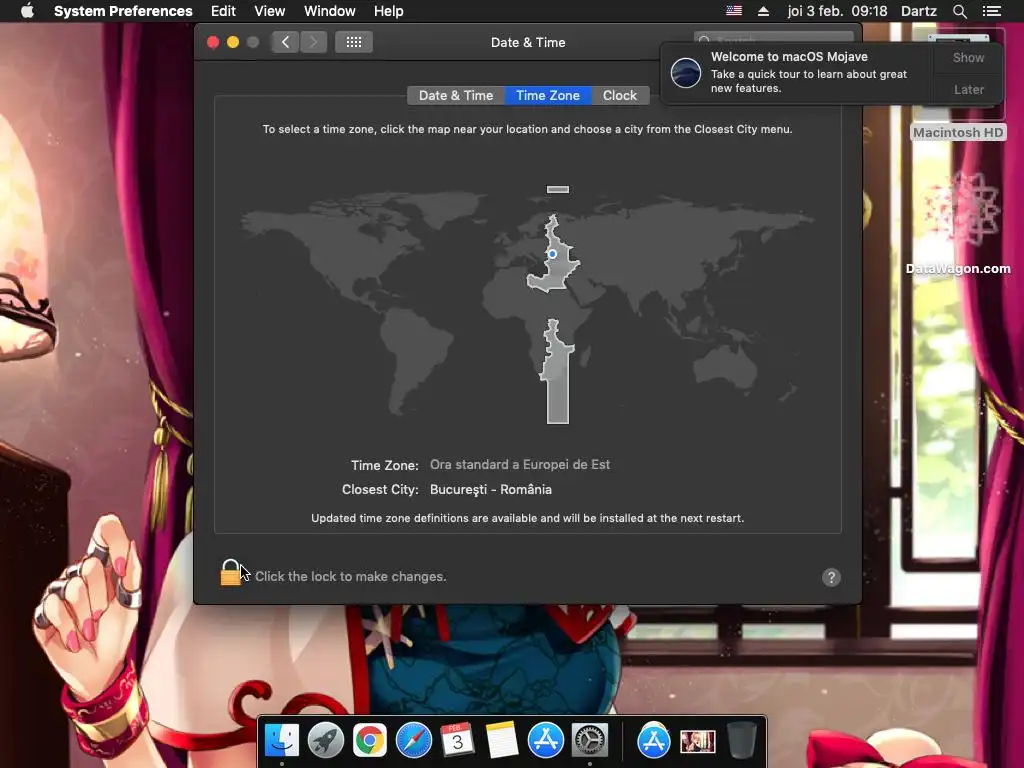Screen dimensions: 1024x768
Task: Click the Welcome to macOS Mojave title
Action: click(x=789, y=57)
